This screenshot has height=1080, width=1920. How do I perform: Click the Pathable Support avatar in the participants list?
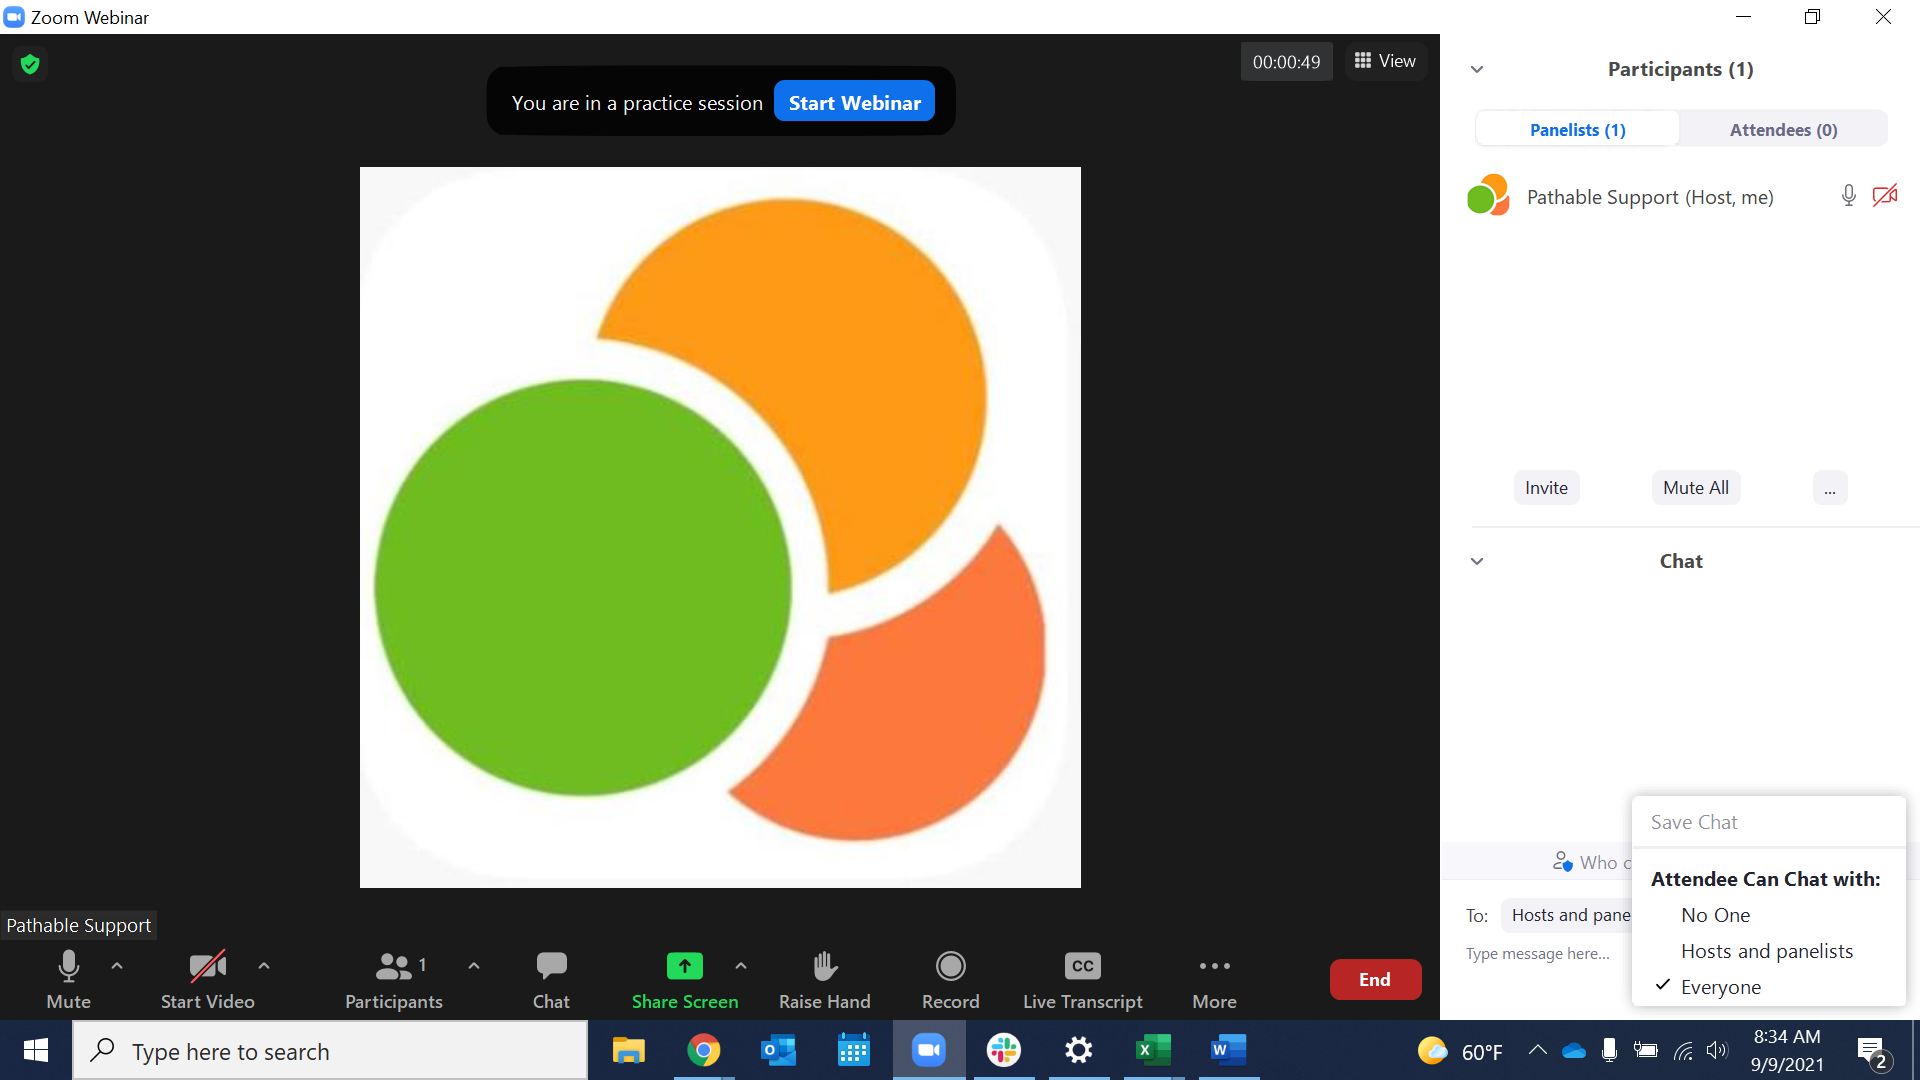pos(1488,195)
